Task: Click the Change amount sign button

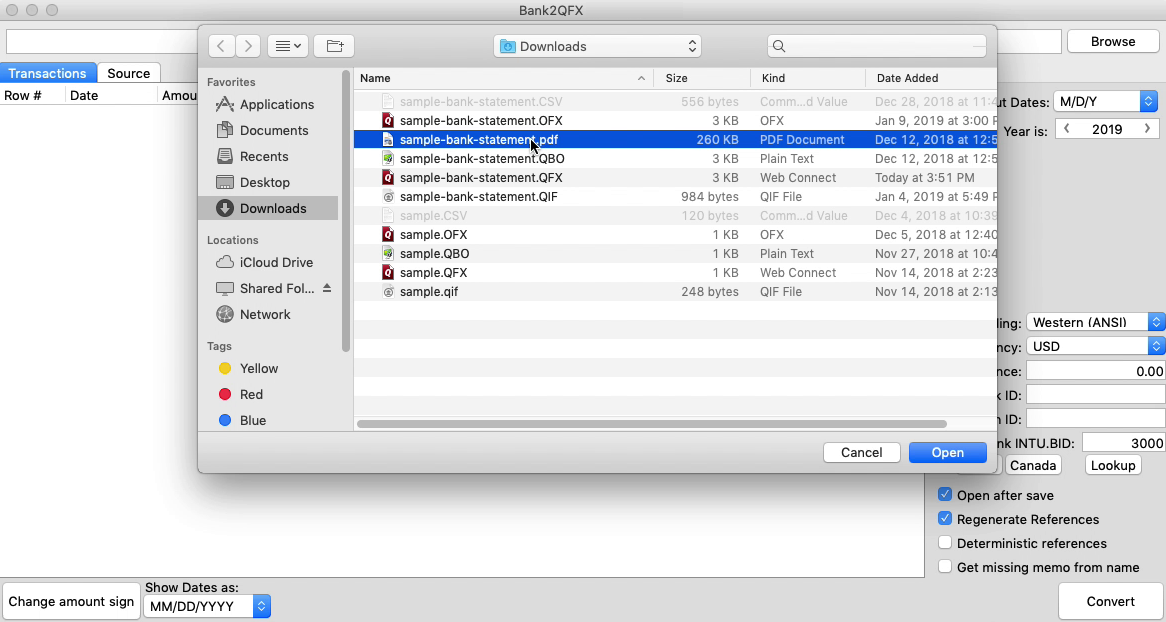Action: (71, 601)
